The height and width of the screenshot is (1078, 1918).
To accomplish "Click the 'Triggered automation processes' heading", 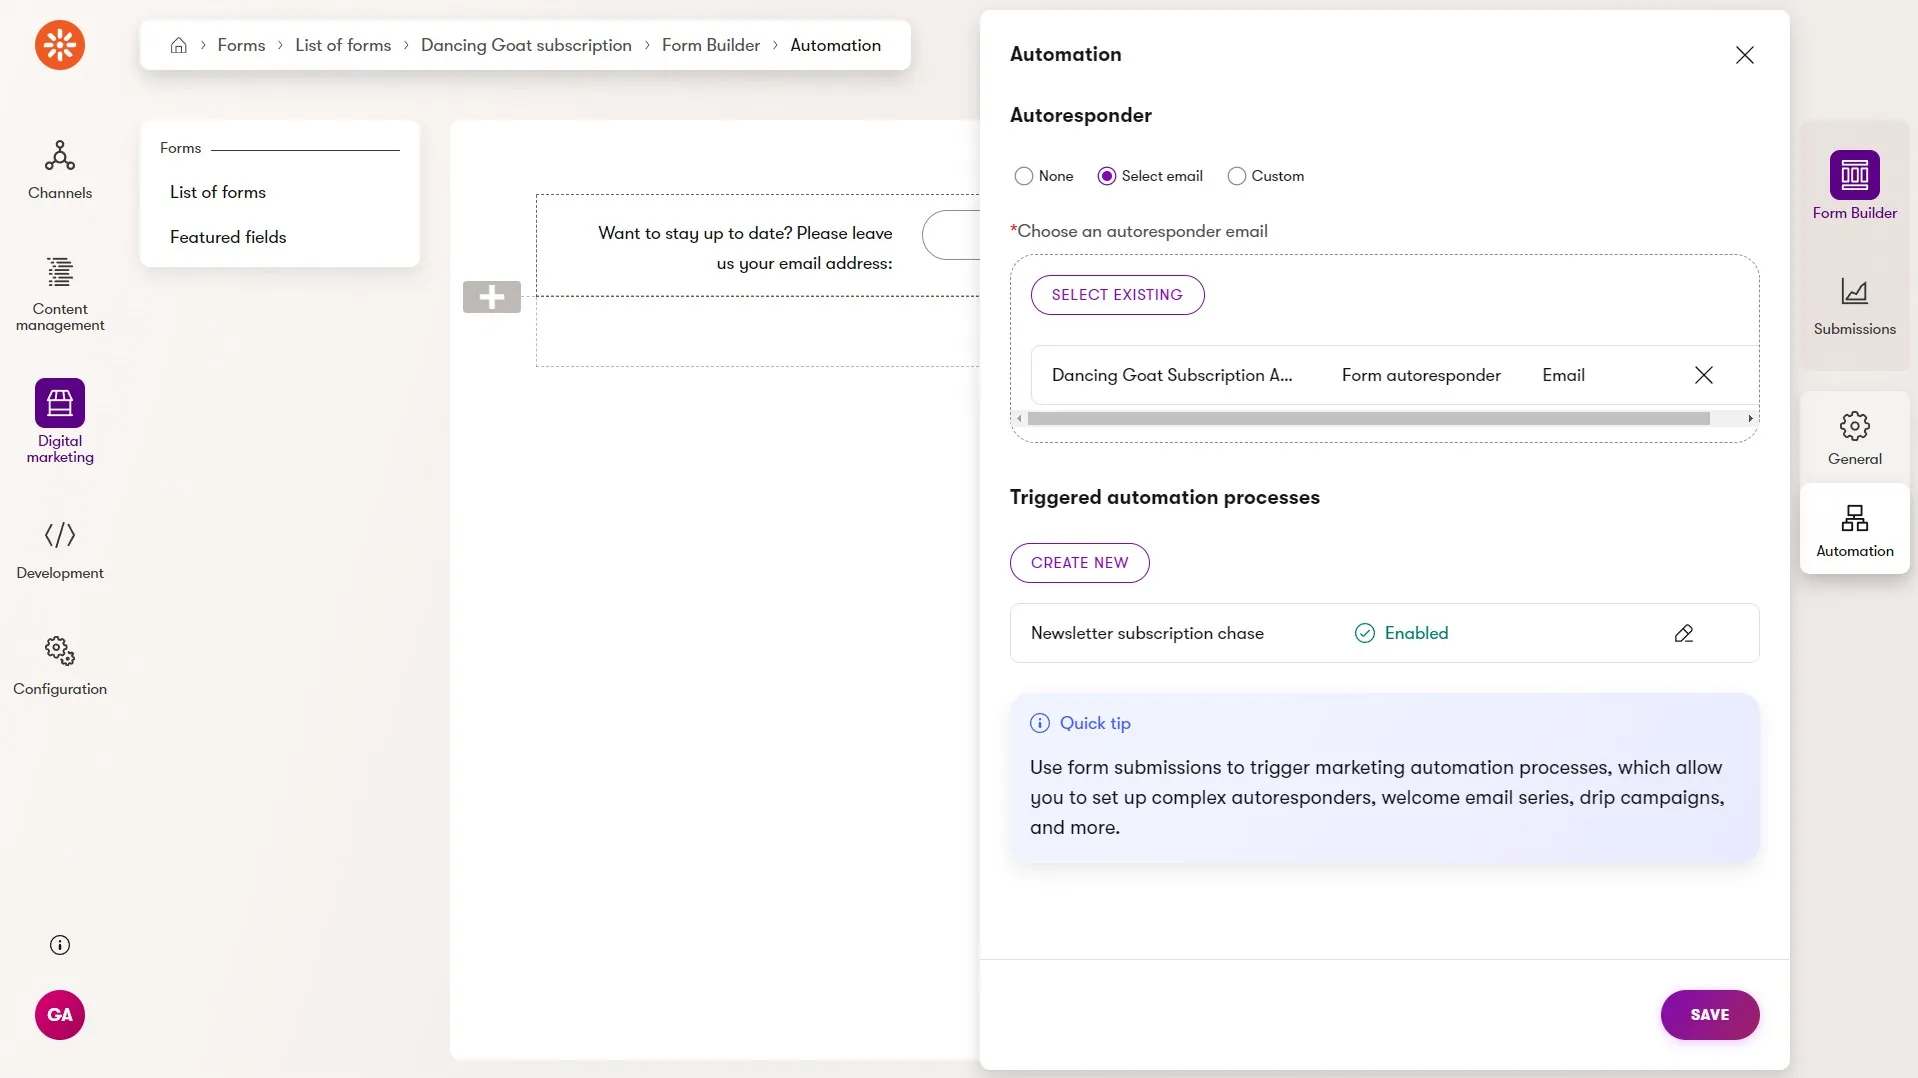I will coord(1164,497).
